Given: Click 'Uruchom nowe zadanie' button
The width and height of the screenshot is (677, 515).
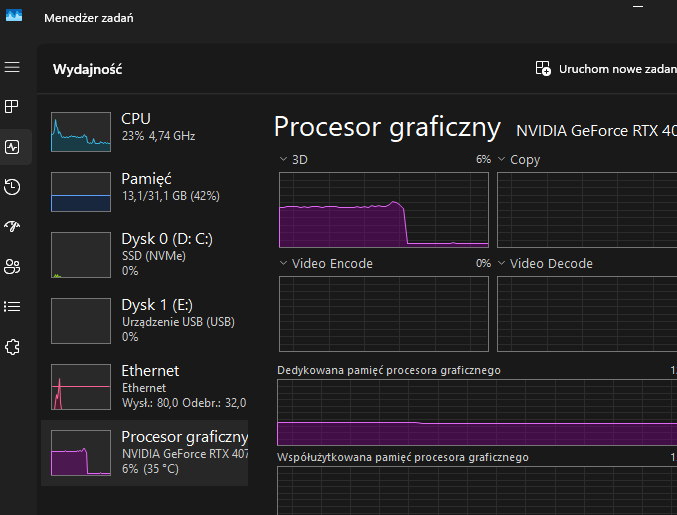Looking at the screenshot, I should (606, 69).
